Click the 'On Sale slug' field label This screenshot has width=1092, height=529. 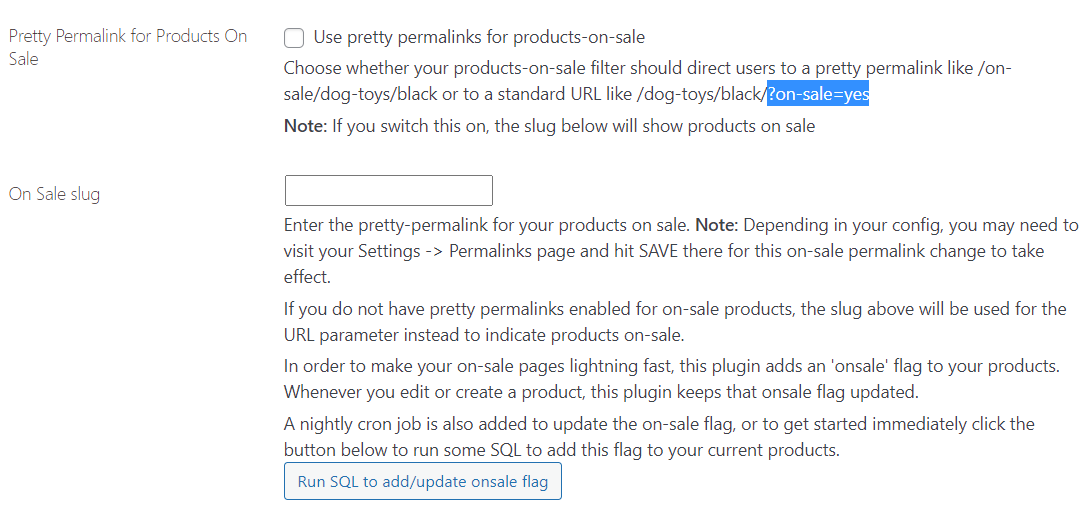(54, 194)
